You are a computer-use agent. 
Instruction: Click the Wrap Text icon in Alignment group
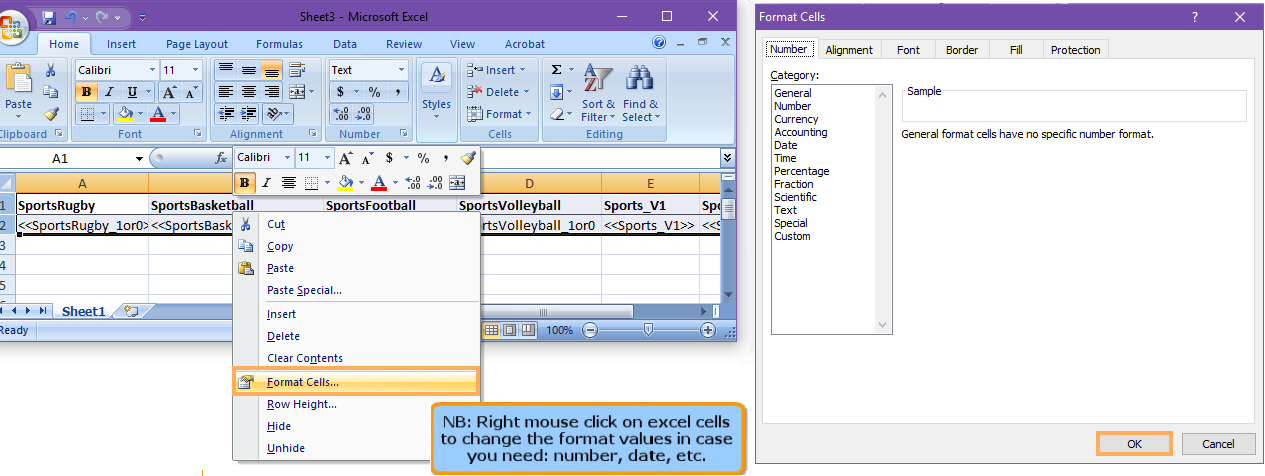296,70
